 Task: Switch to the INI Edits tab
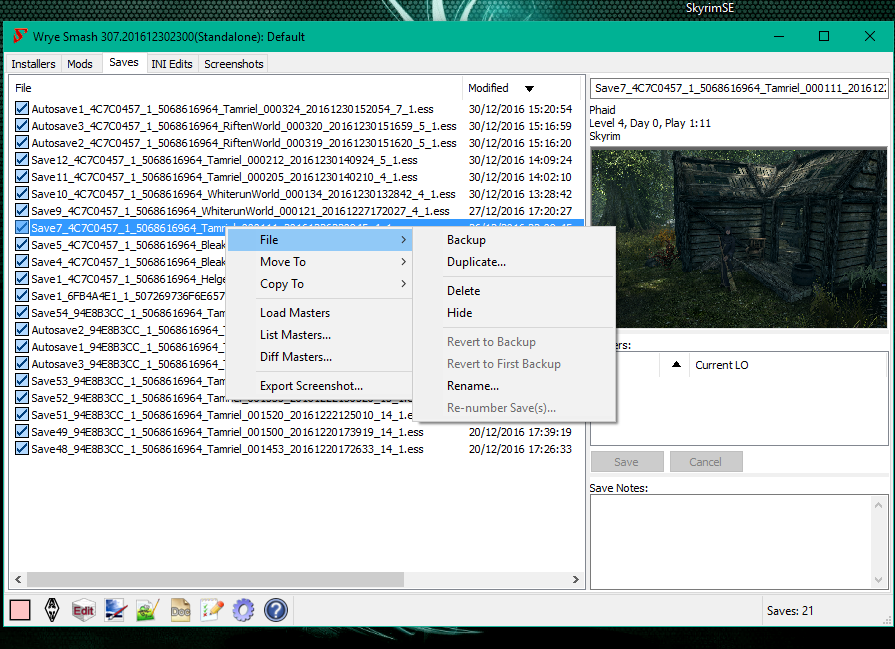click(171, 64)
